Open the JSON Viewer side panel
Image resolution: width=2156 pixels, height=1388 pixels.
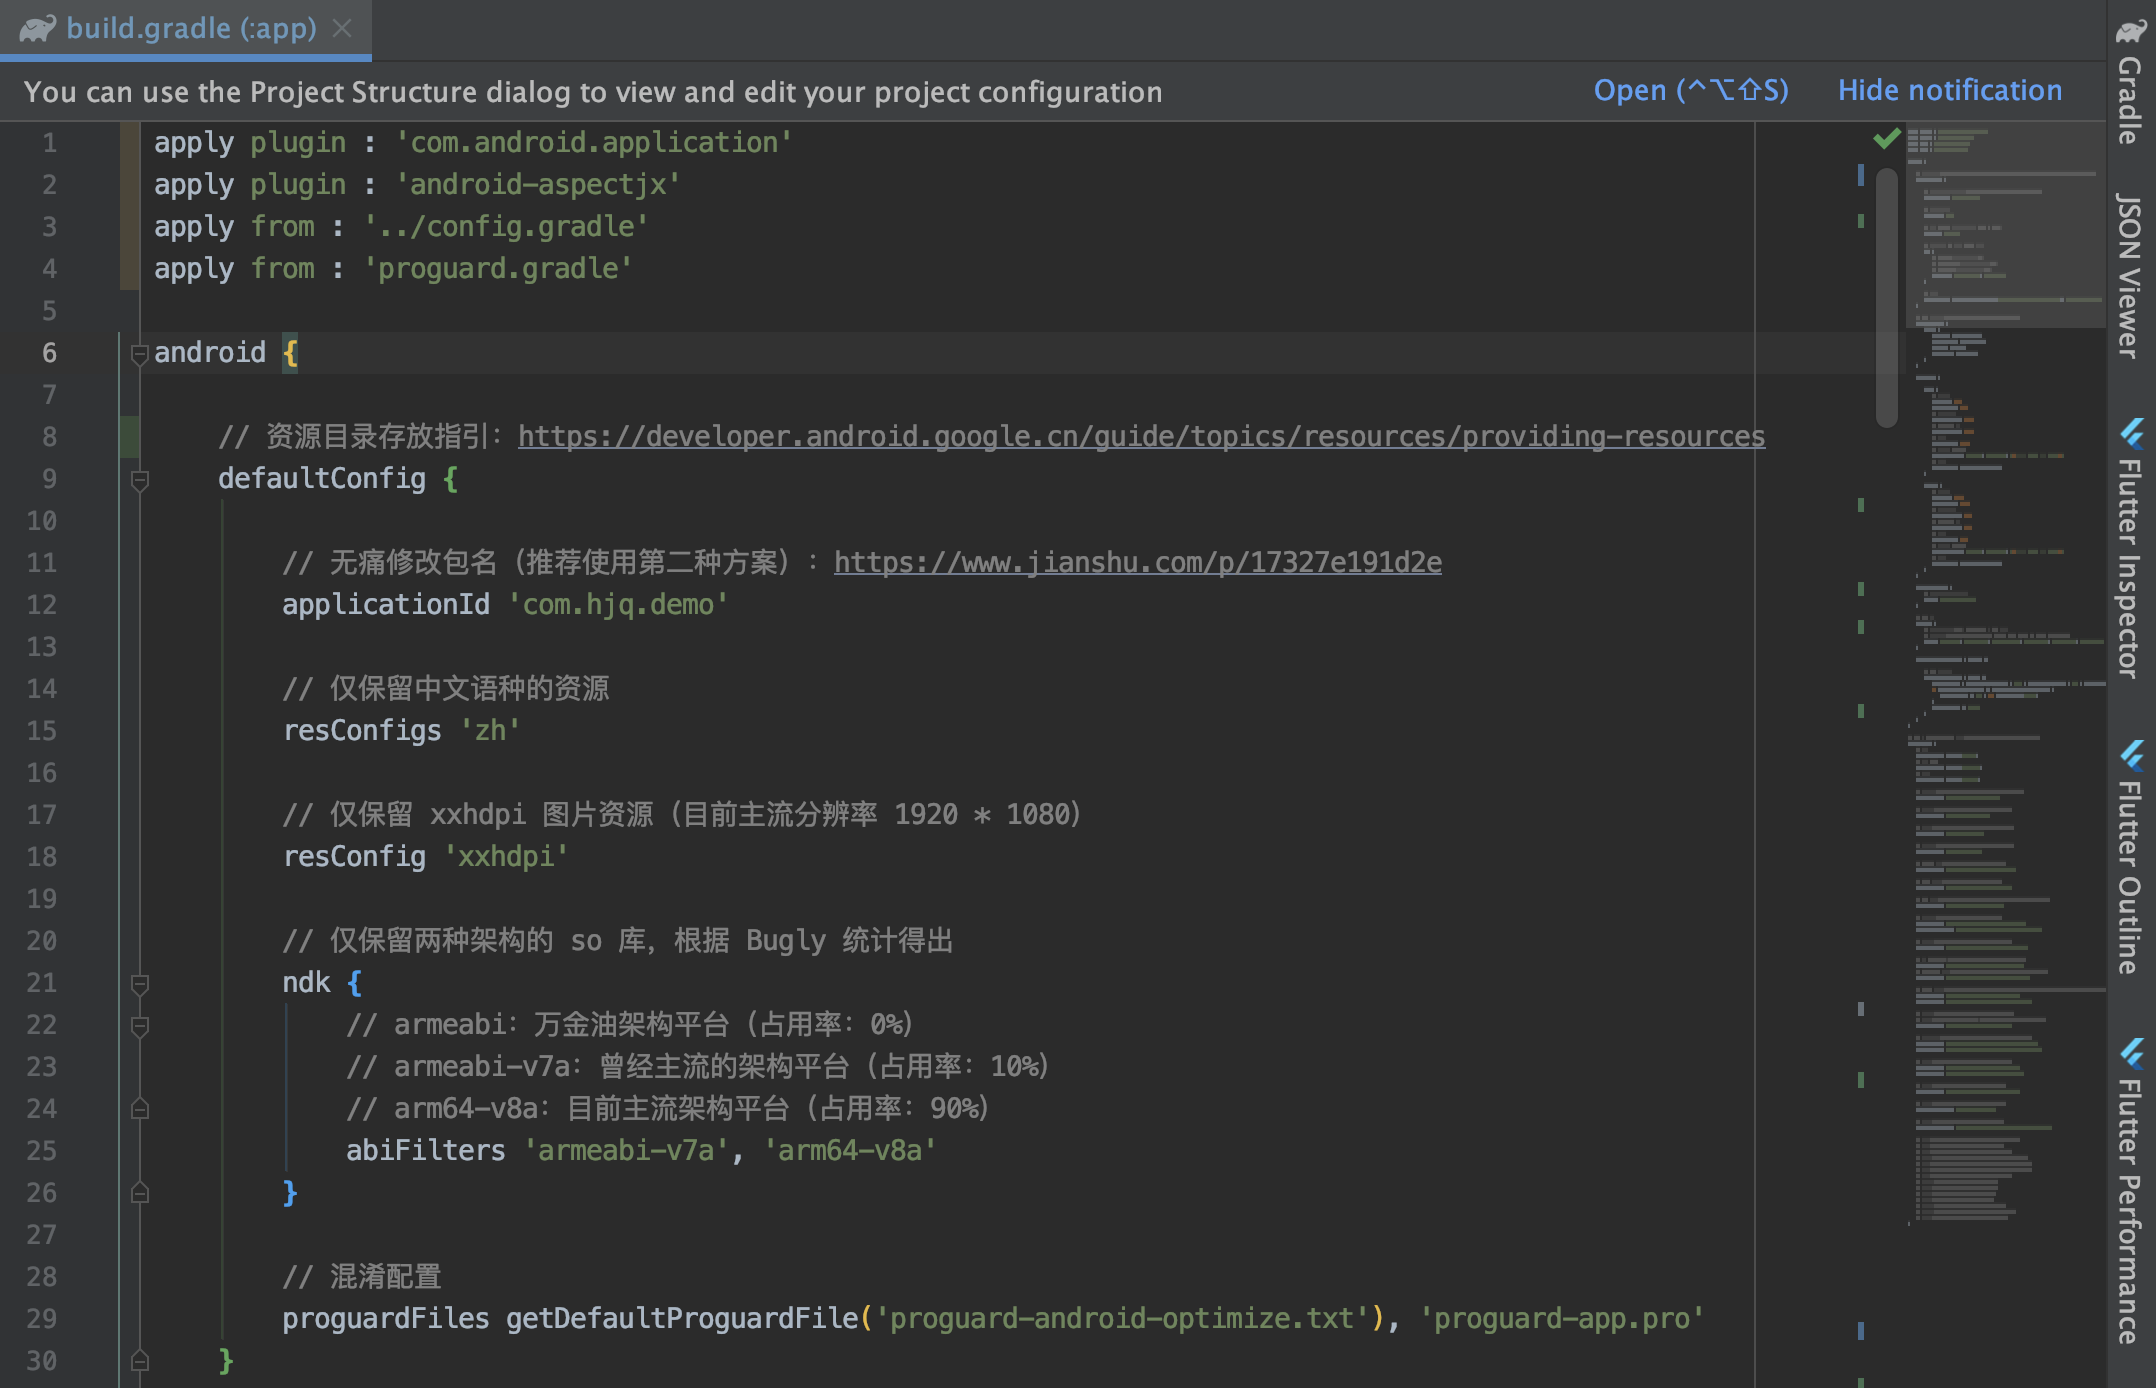click(x=2130, y=276)
